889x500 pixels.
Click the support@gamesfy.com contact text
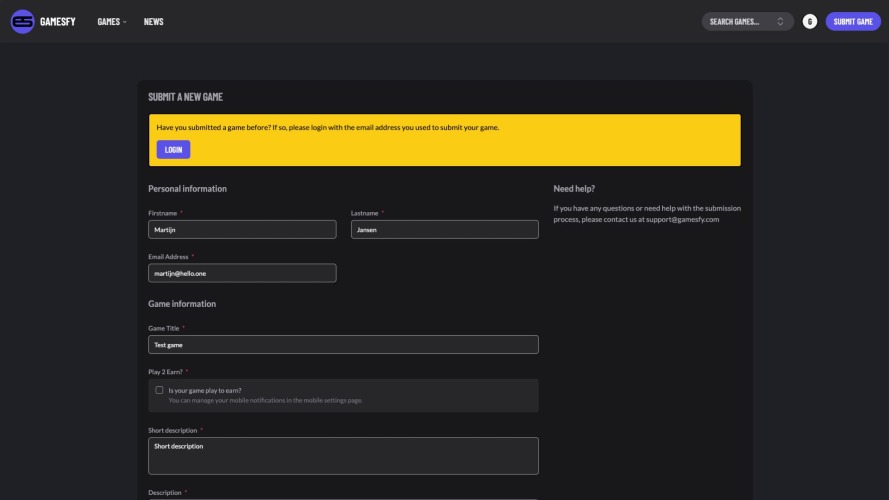[682, 219]
